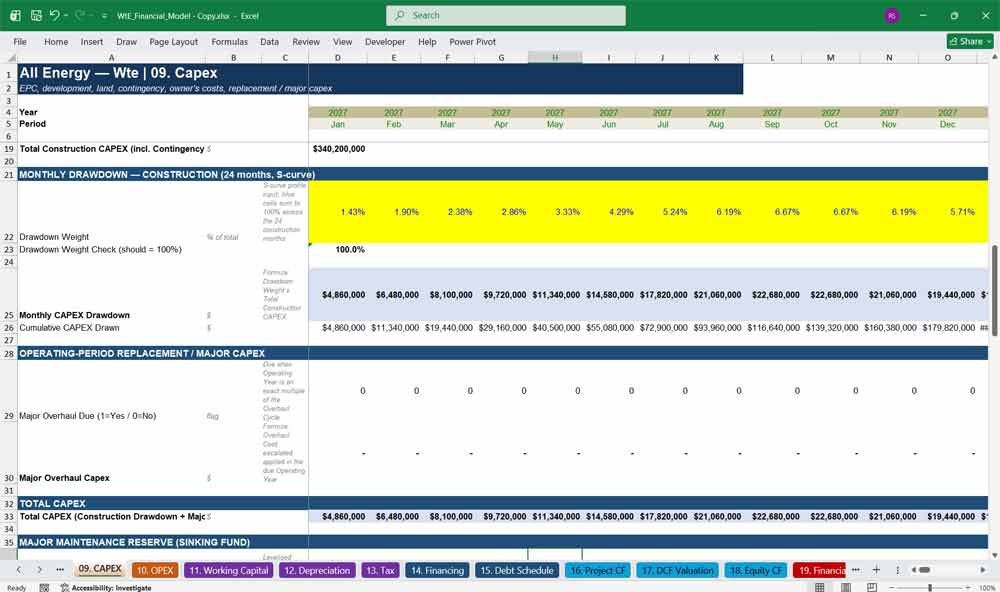Click the AutoSave icon in the title bar
The image size is (1000, 592).
(15, 15)
